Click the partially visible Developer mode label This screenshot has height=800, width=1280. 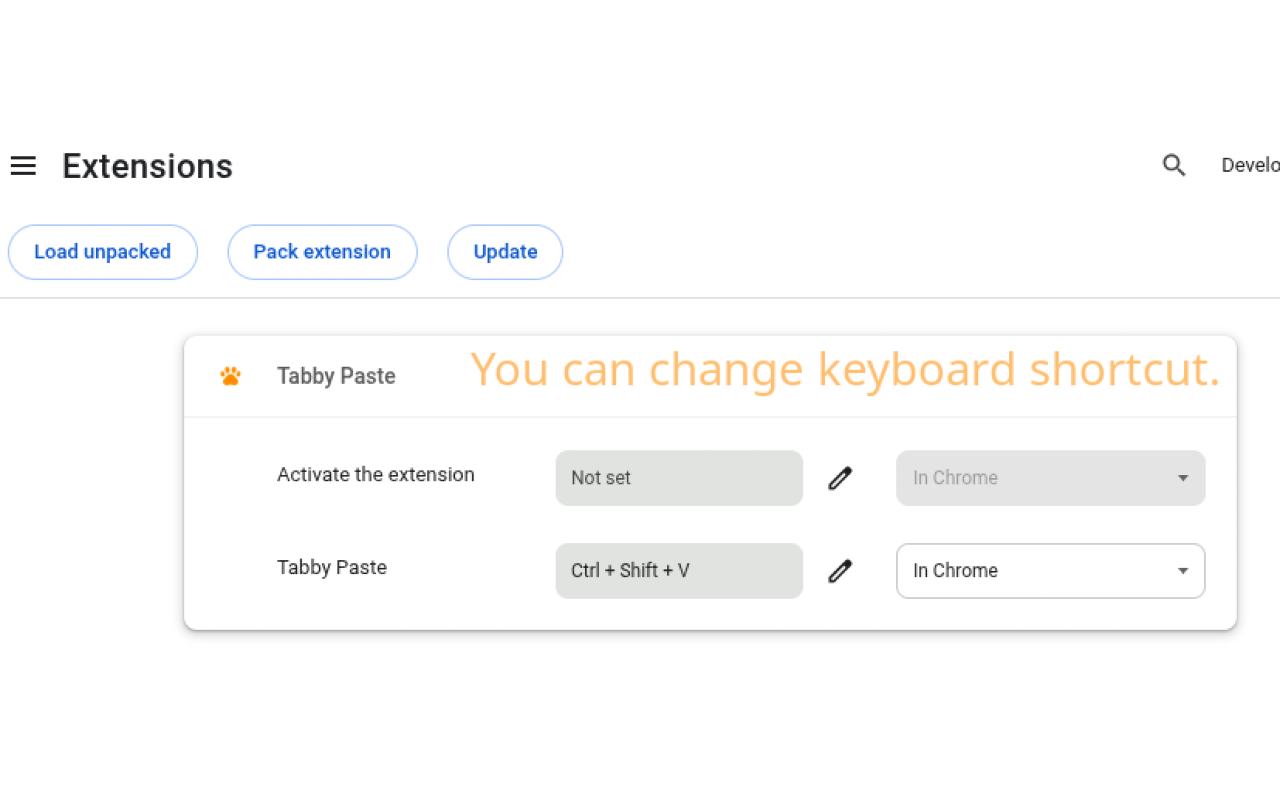[1250, 166]
